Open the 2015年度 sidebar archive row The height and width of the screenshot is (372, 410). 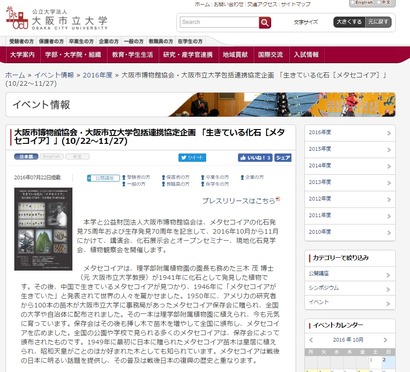(350, 149)
